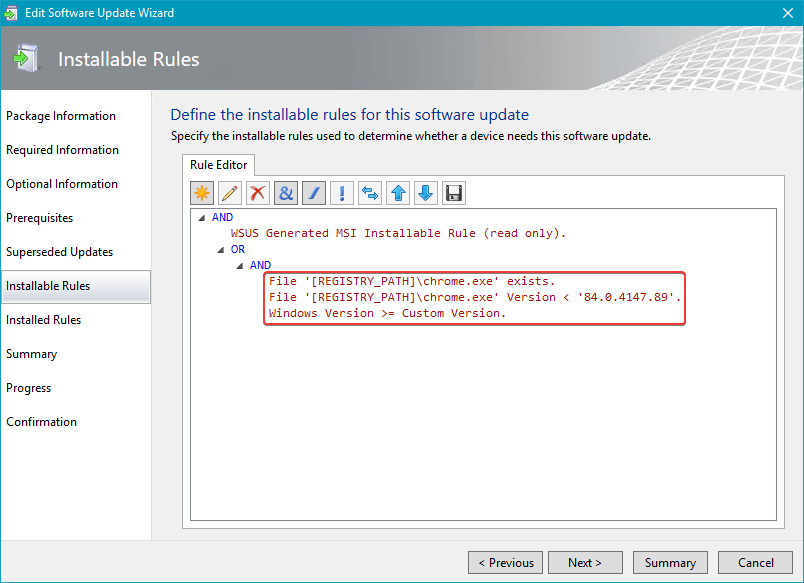Click the ampersand AND group icon
804x583 pixels.
286,193
